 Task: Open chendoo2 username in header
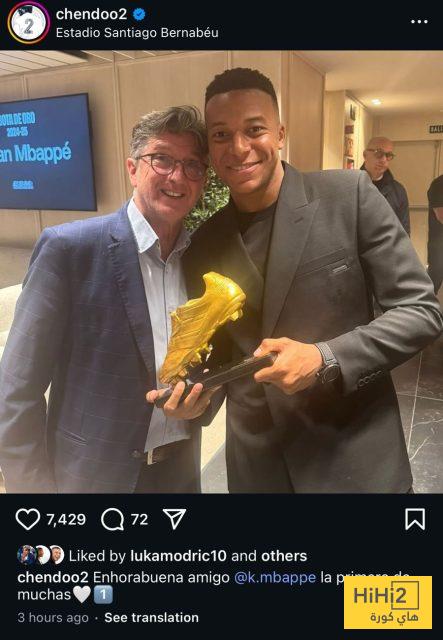91,14
